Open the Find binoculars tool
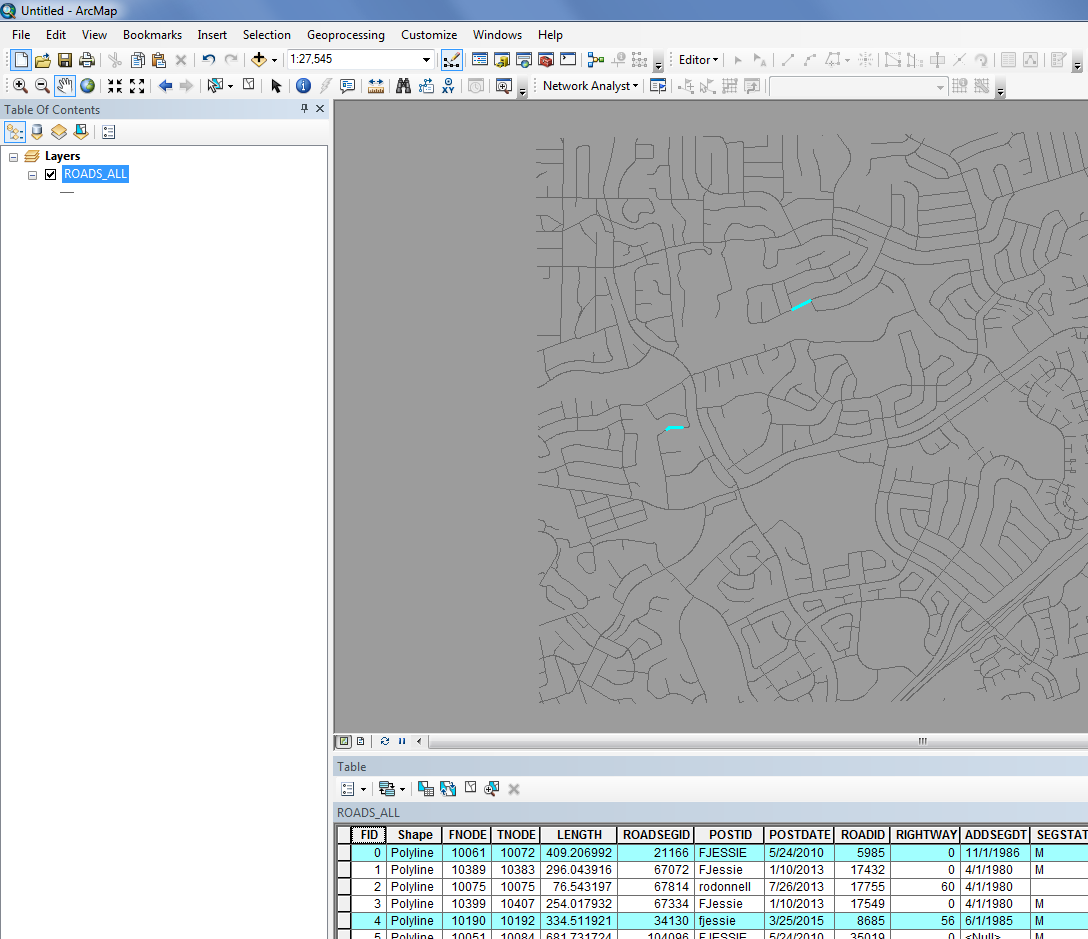The height and width of the screenshot is (939, 1088). [403, 86]
